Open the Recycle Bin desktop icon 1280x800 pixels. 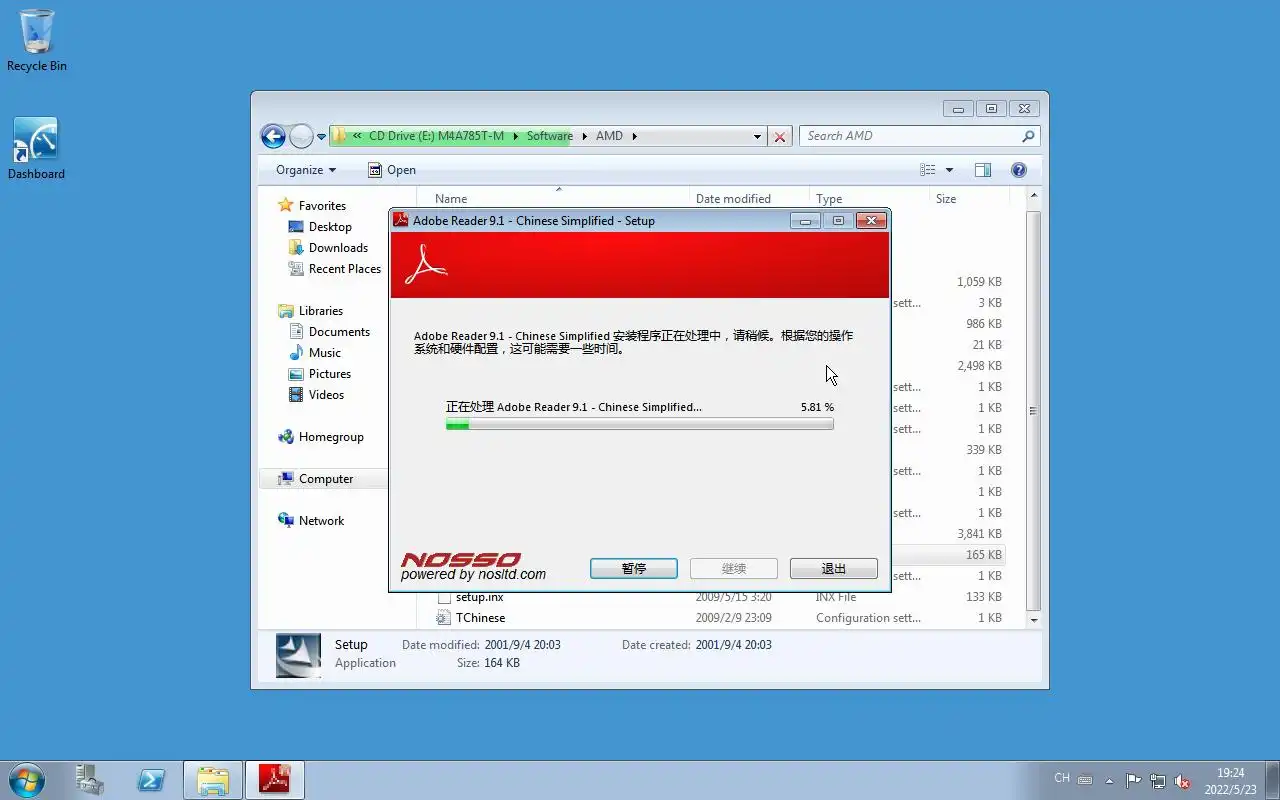(x=37, y=40)
